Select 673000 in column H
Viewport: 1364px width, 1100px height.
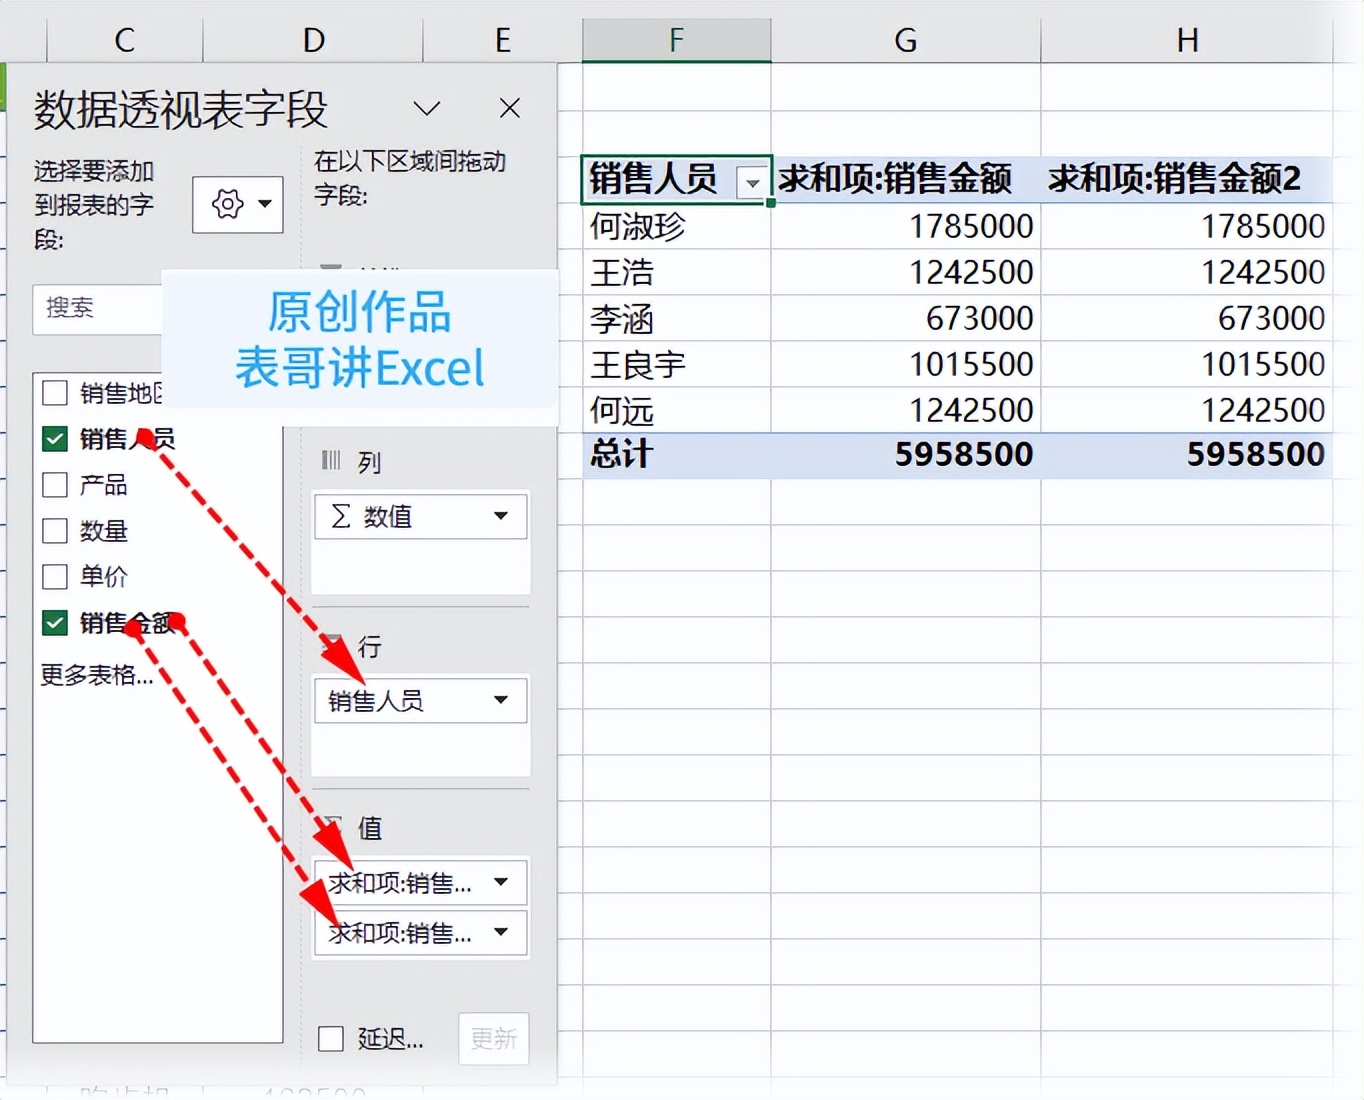coord(1187,318)
